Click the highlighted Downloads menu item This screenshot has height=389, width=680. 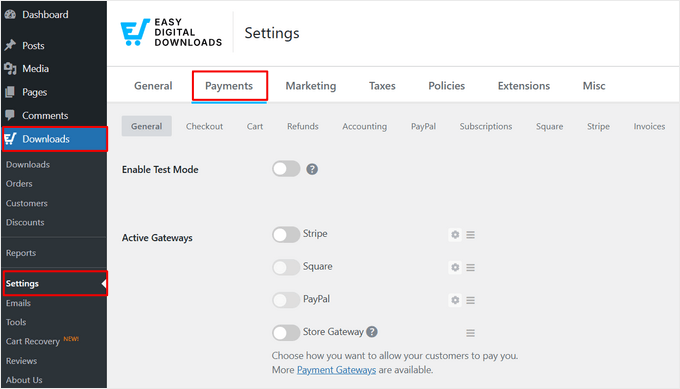[x=55, y=139]
